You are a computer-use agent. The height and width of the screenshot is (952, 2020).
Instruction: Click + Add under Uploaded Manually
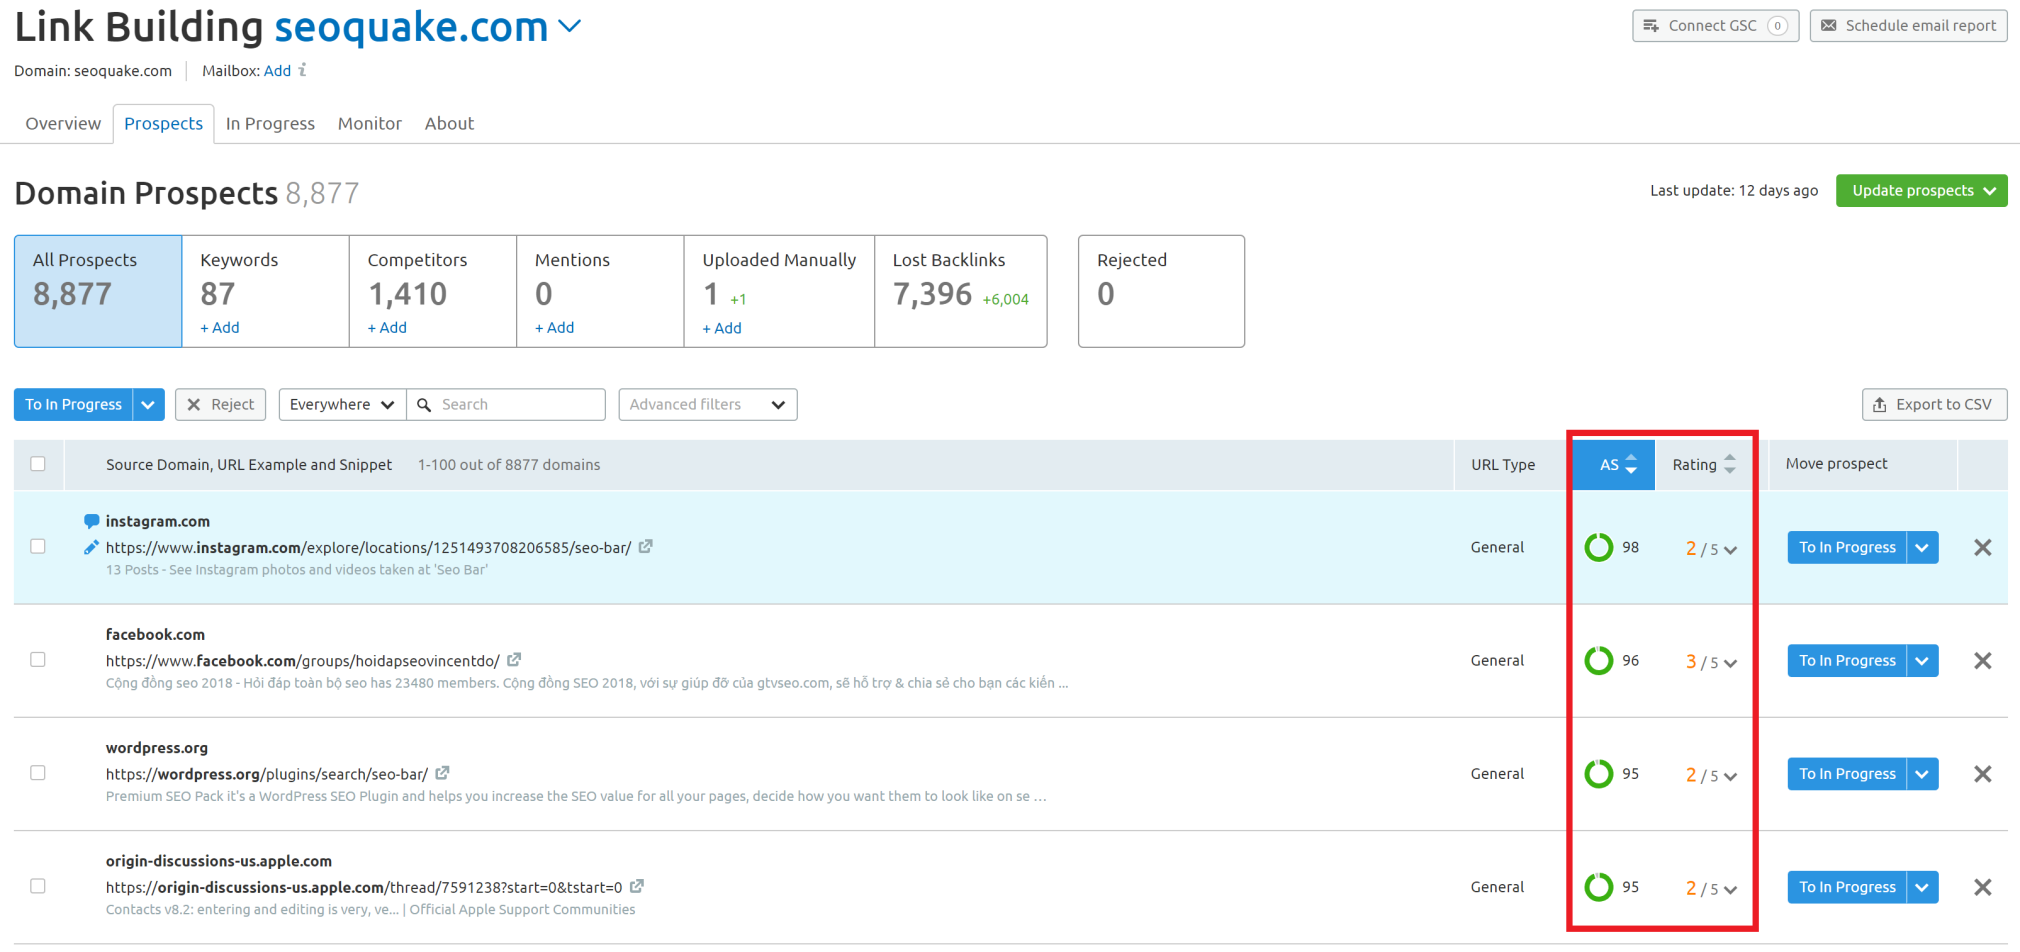tap(722, 328)
